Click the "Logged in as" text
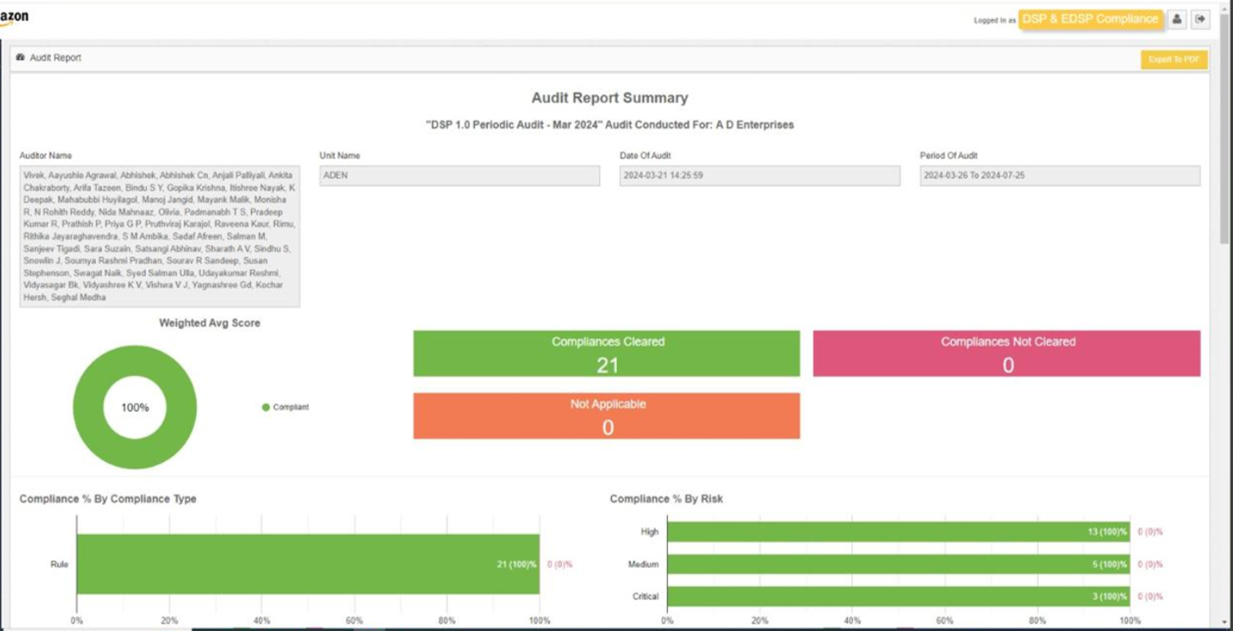The image size is (1233, 631). click(x=995, y=20)
